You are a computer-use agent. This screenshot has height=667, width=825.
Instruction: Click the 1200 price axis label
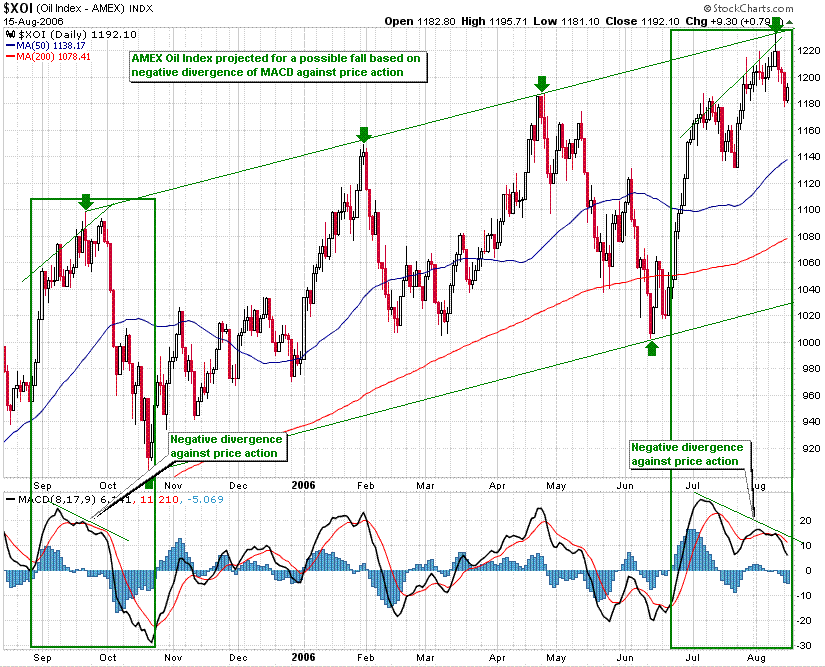[x=809, y=77]
